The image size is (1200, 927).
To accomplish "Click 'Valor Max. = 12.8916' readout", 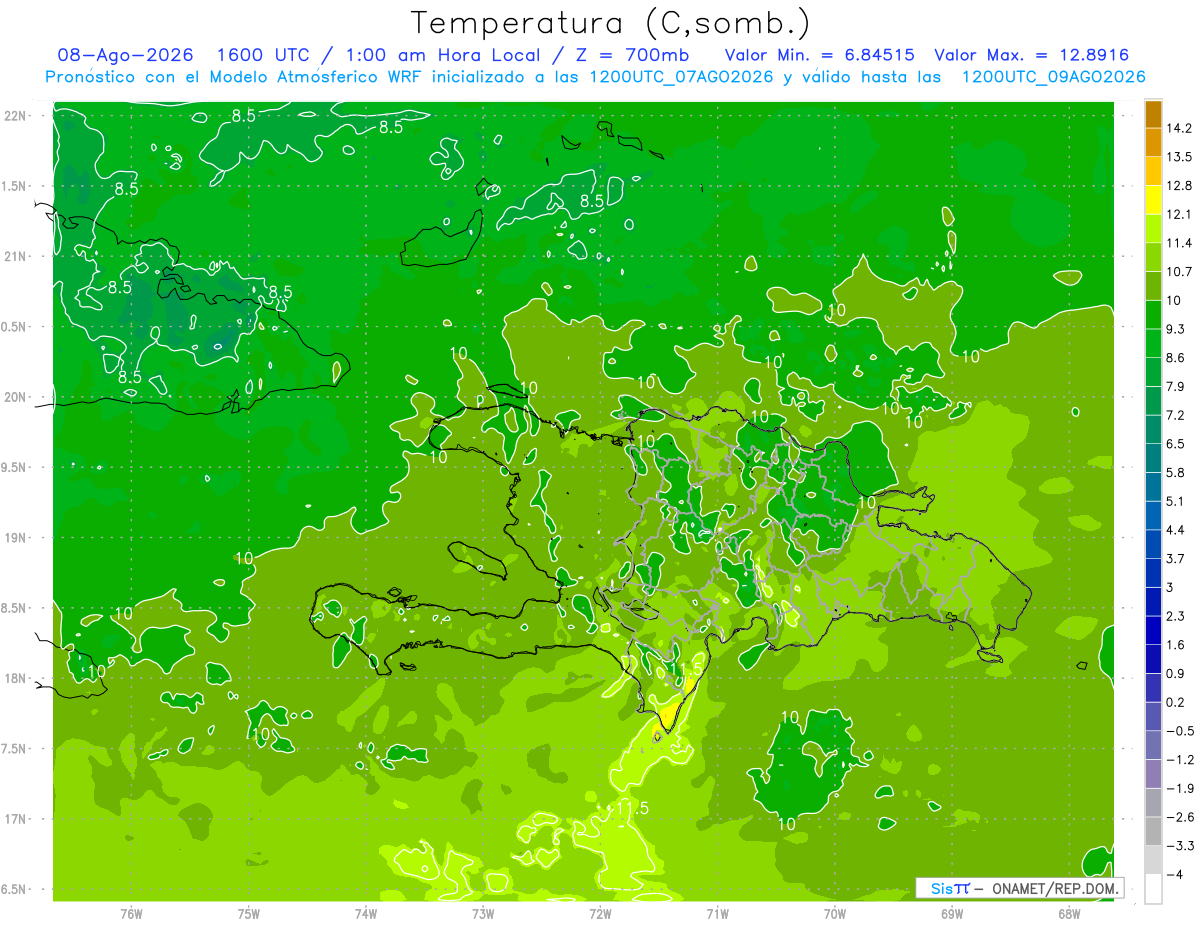I will pos(1031,55).
